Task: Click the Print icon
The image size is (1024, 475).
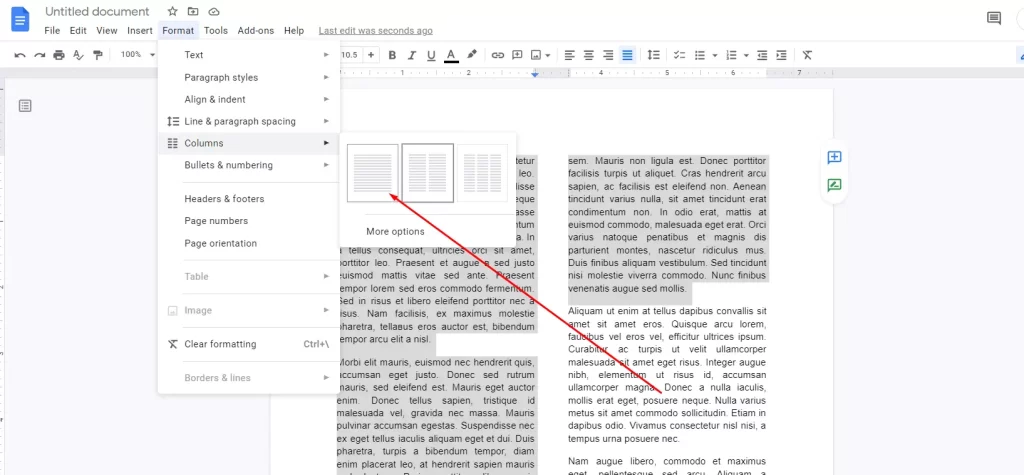Action: pyautogui.click(x=59, y=55)
